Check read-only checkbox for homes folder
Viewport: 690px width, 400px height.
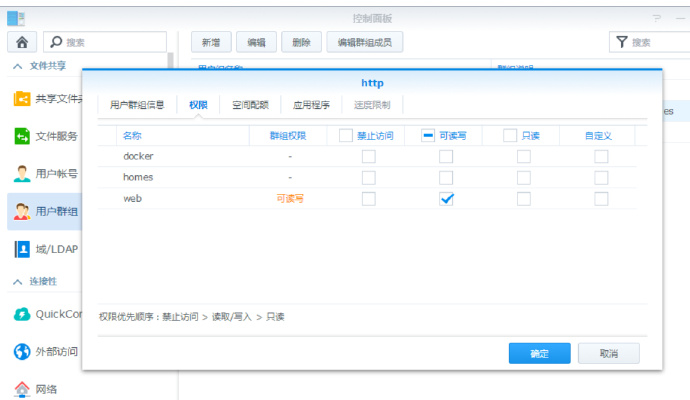523,178
